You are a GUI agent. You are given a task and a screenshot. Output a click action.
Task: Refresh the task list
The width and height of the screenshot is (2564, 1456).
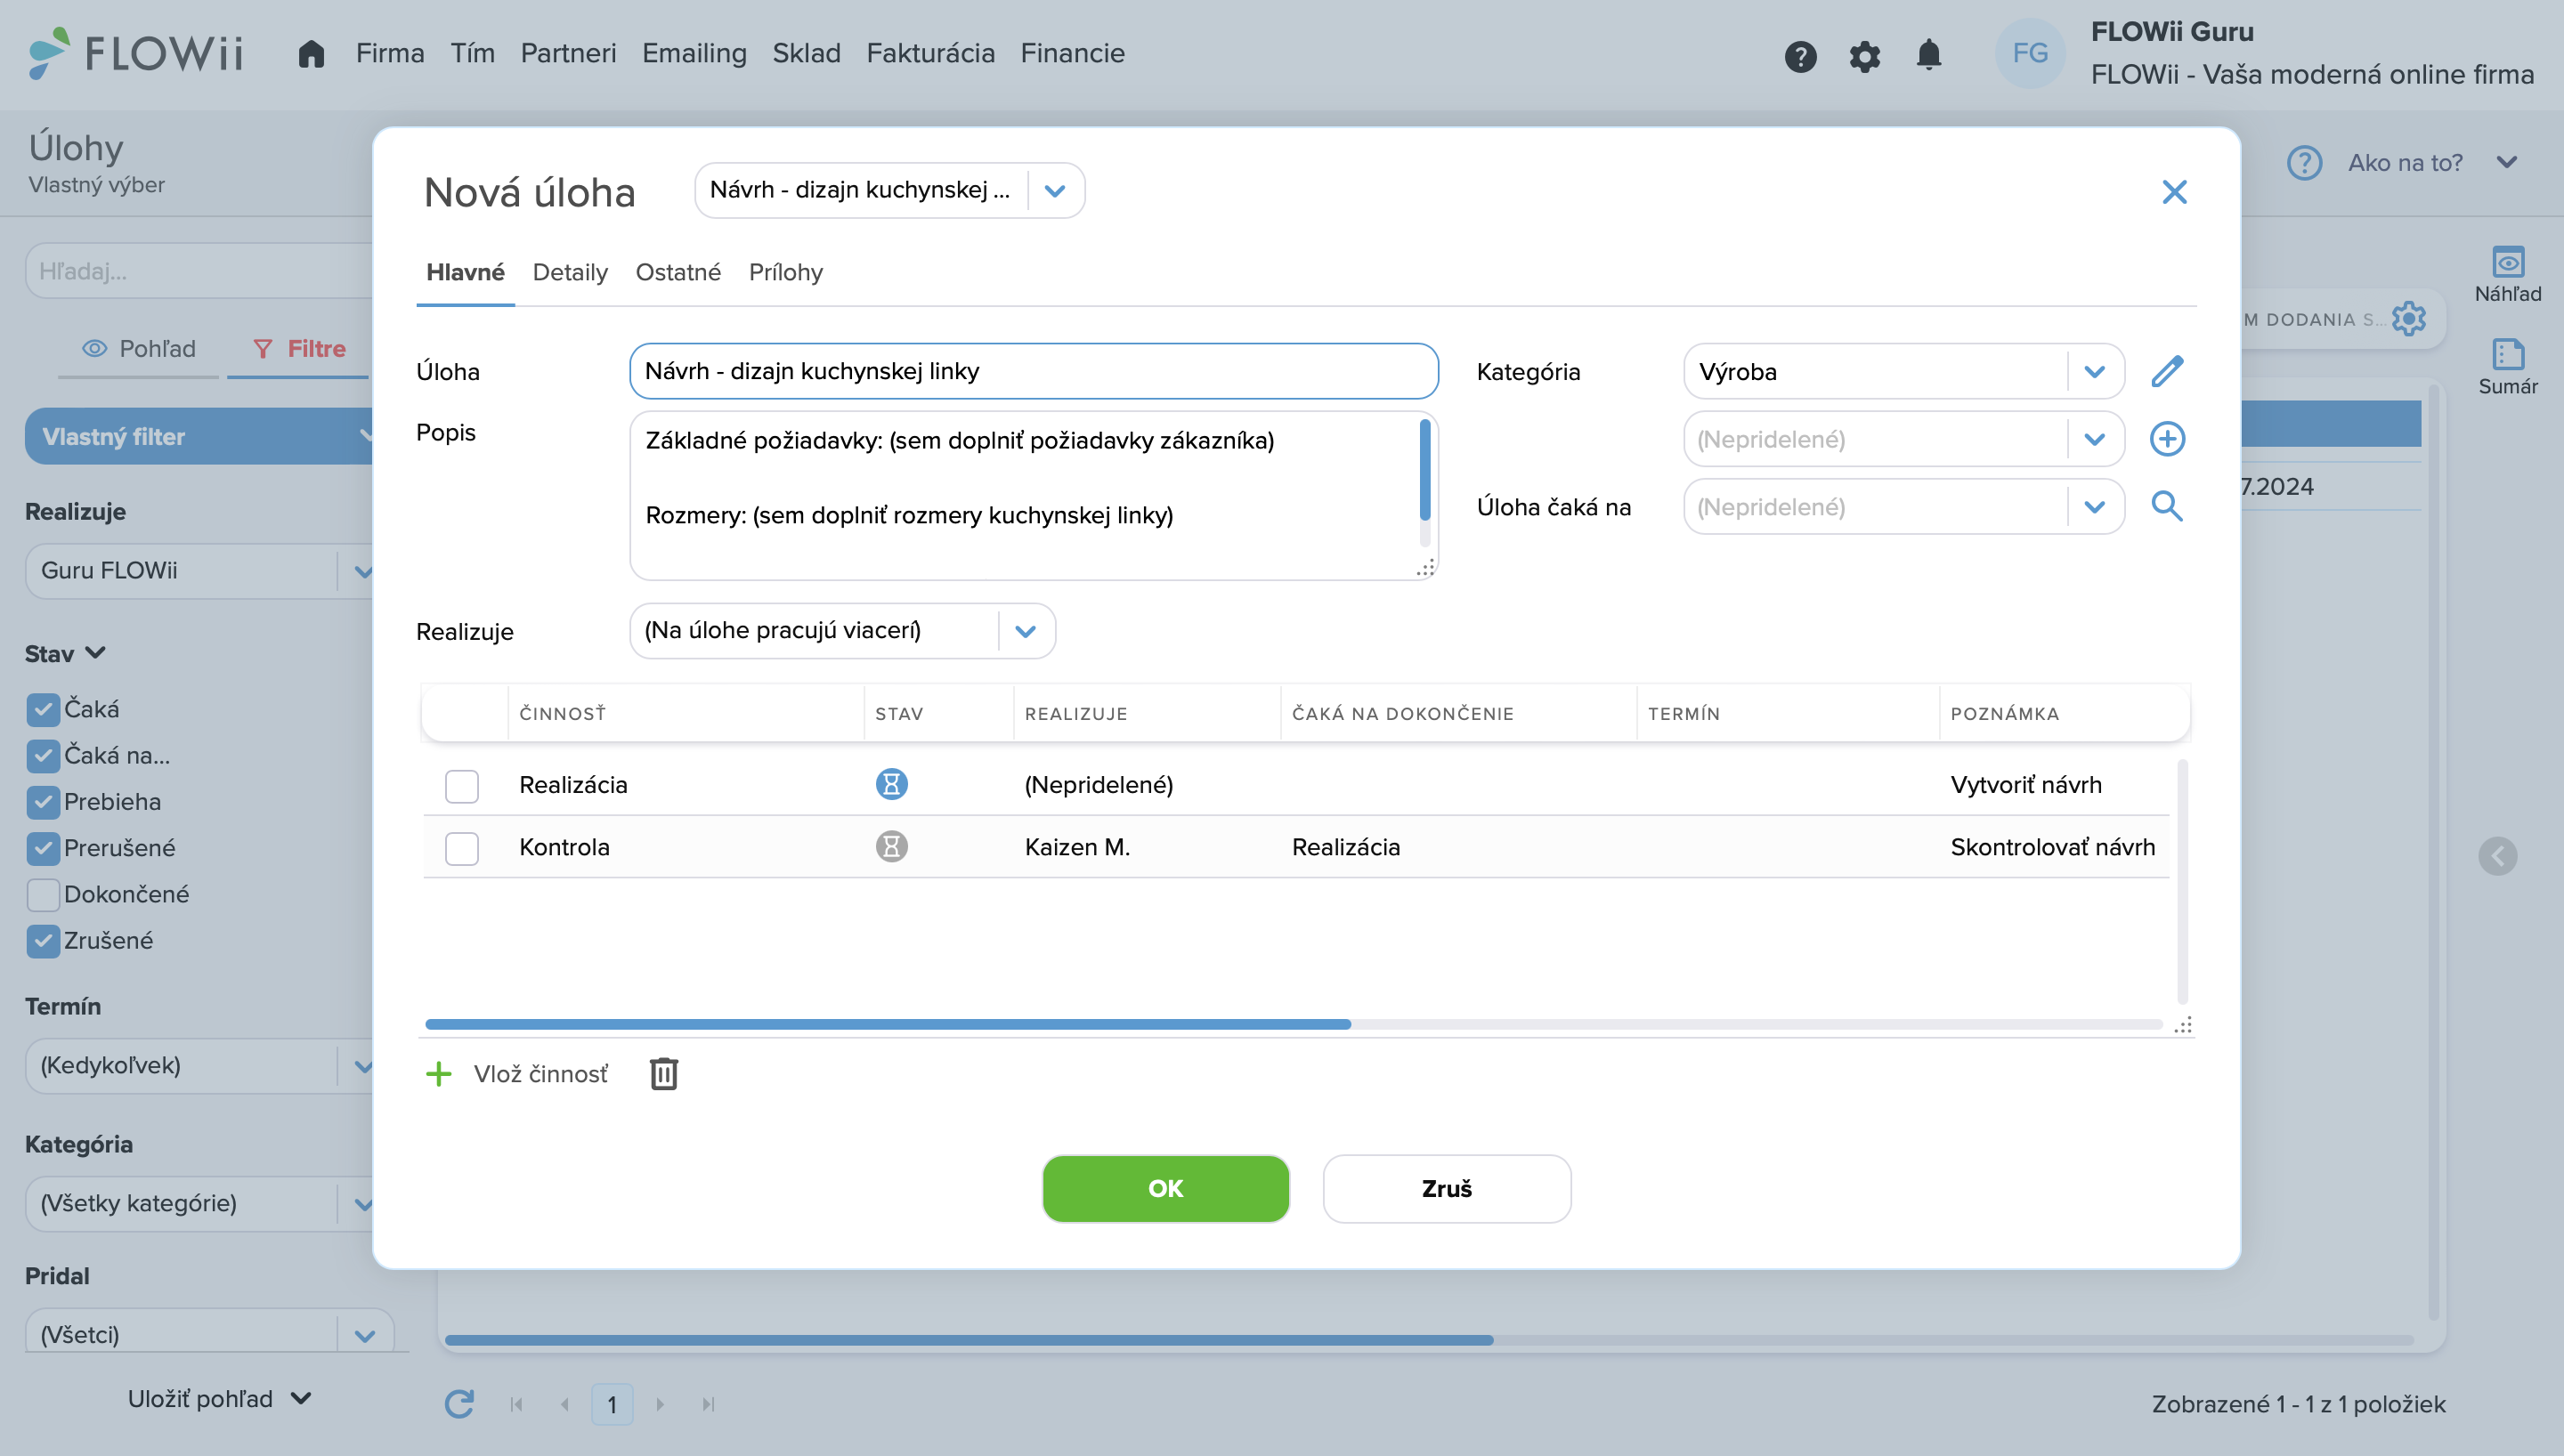(459, 1404)
